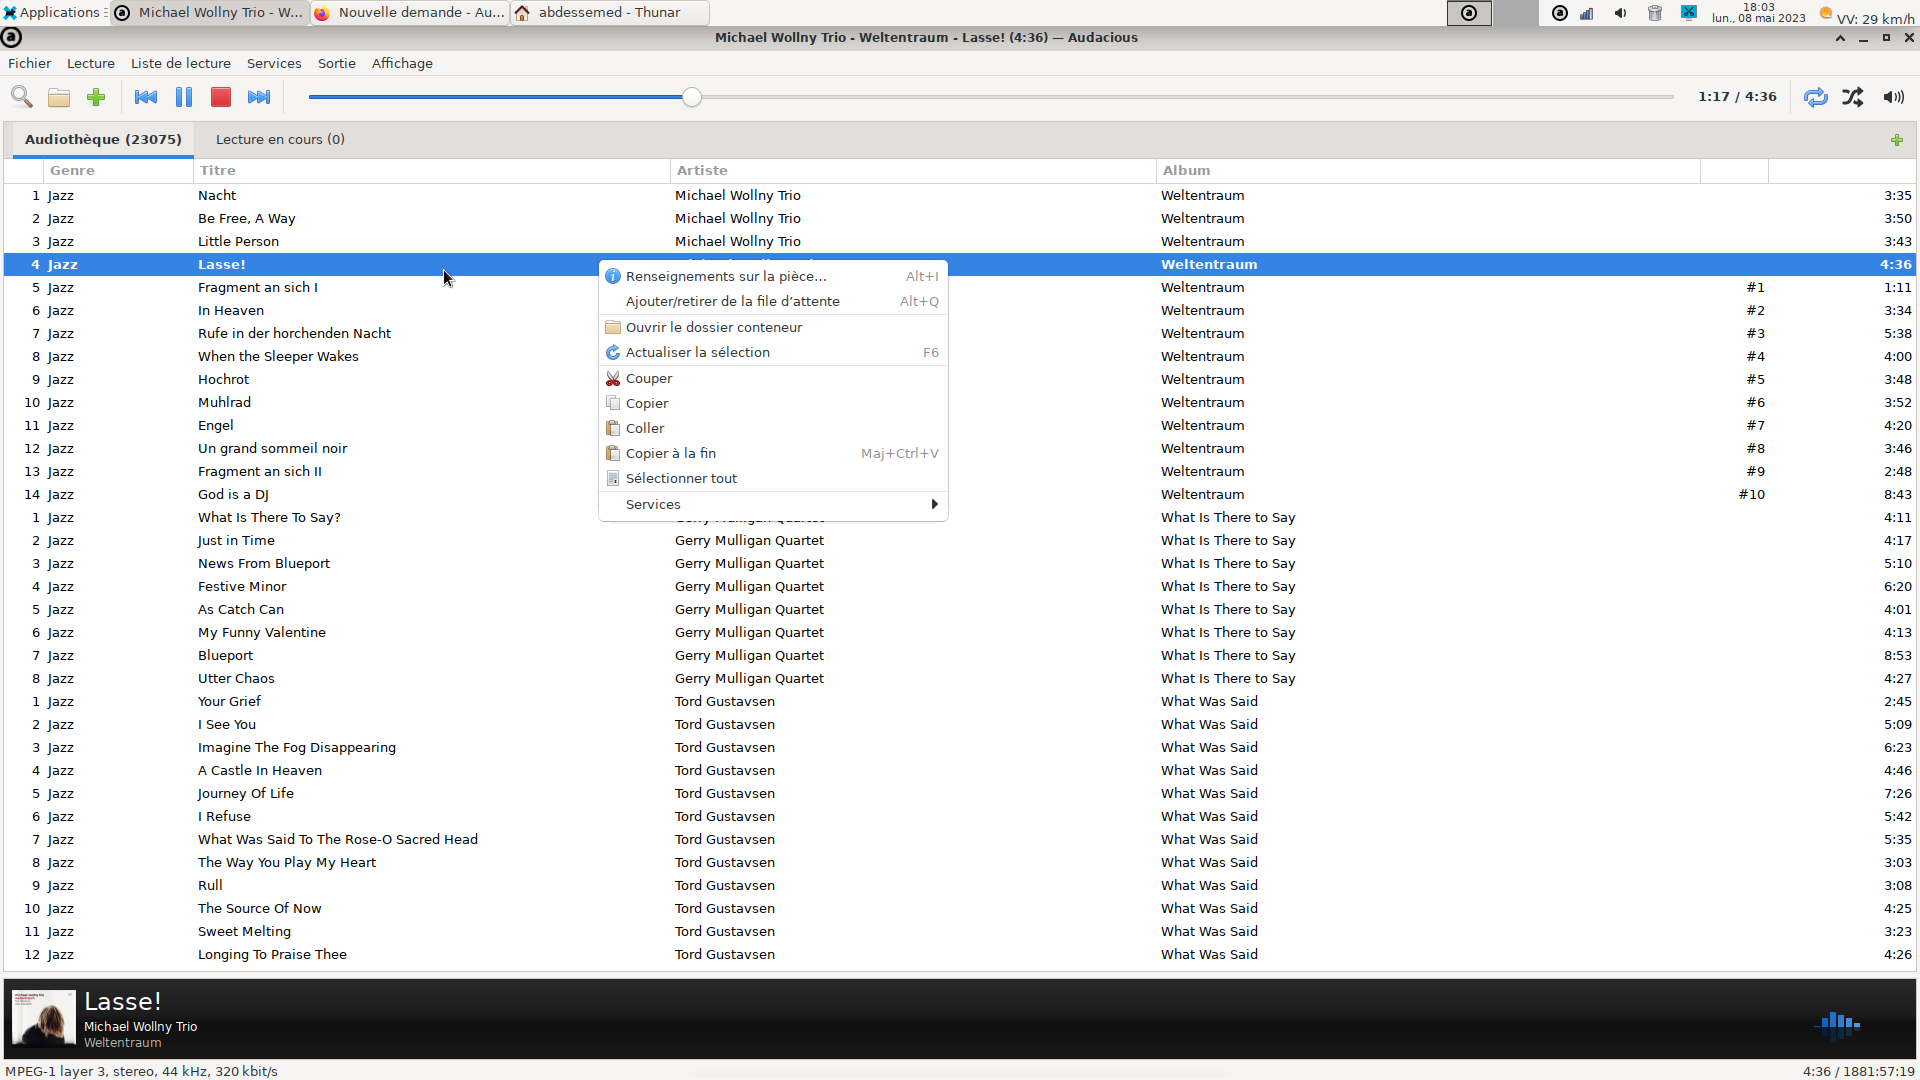Viewport: 1920px width, 1080px height.
Task: Click the network signal tray icon
Action: (x=1587, y=13)
